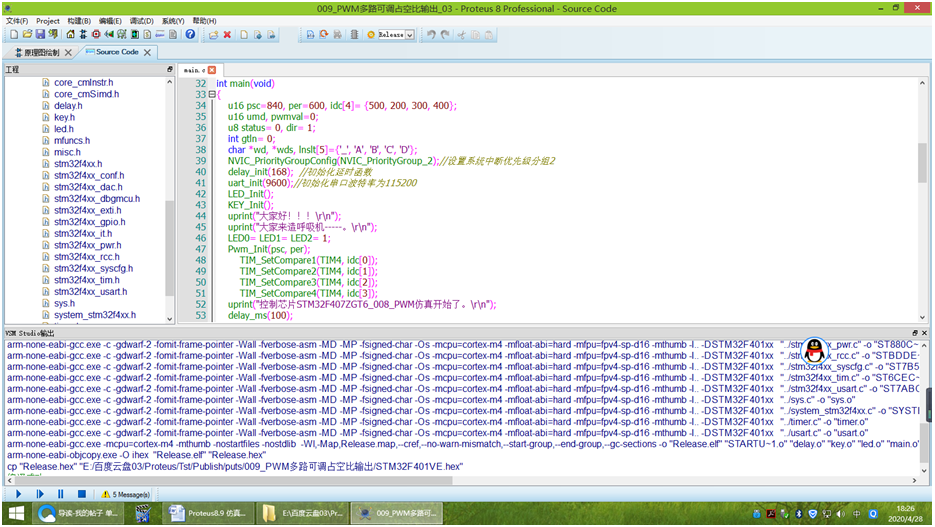Click the code editor vertical scrollbar thumb
The height and width of the screenshot is (527, 935).
922,162
